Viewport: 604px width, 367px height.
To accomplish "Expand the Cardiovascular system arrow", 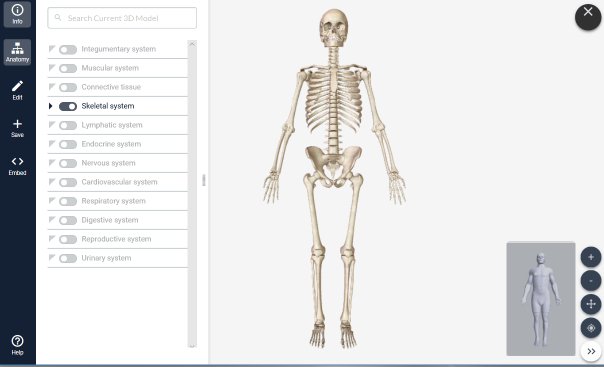I will 52,181.
